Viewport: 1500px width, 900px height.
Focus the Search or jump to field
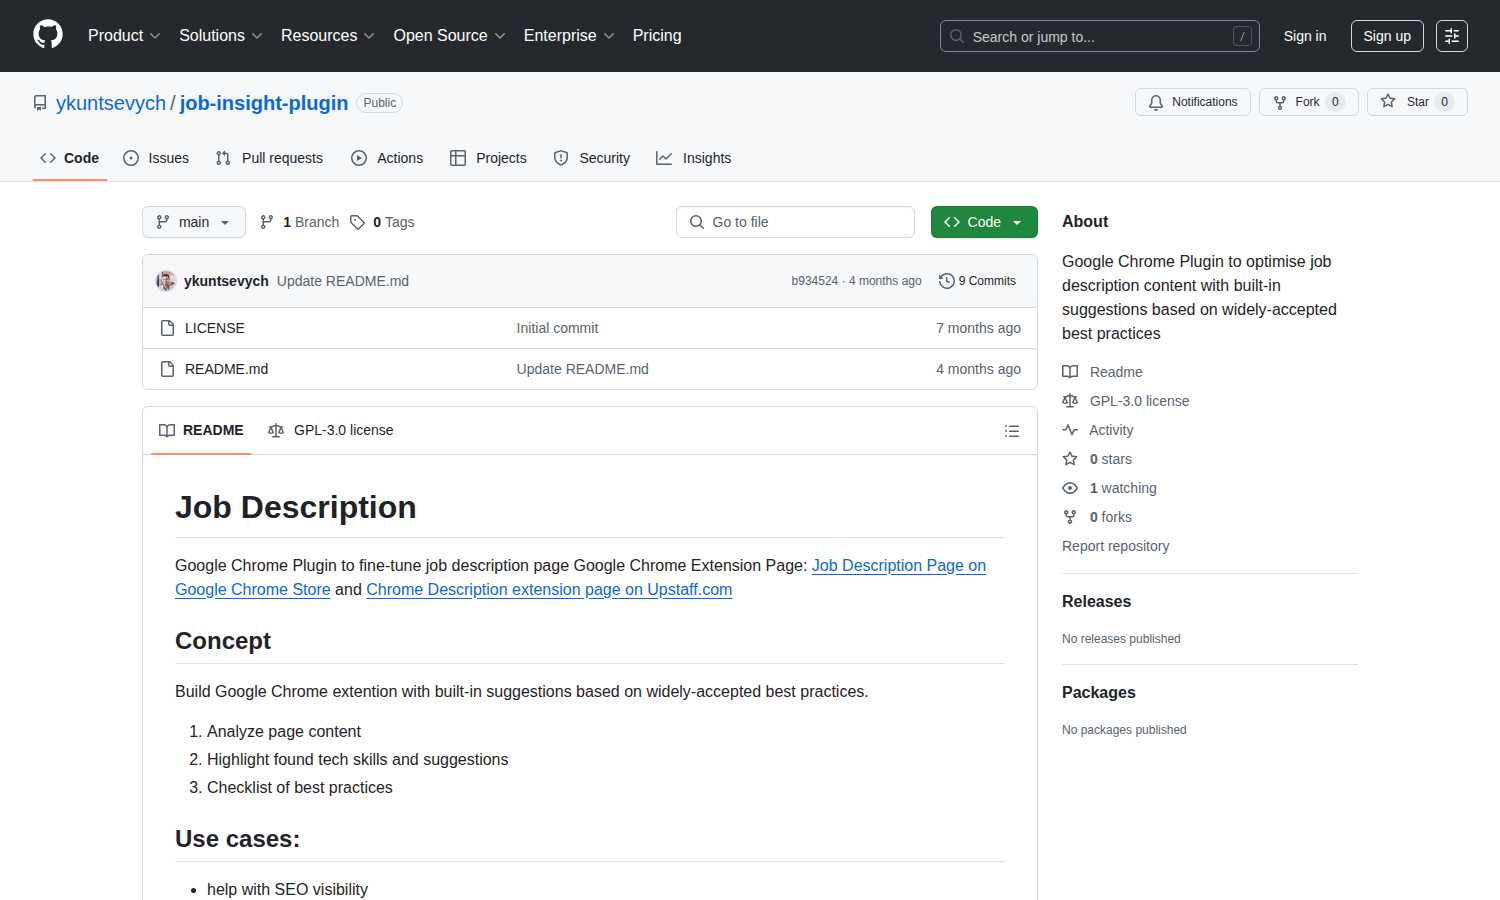[1099, 36]
